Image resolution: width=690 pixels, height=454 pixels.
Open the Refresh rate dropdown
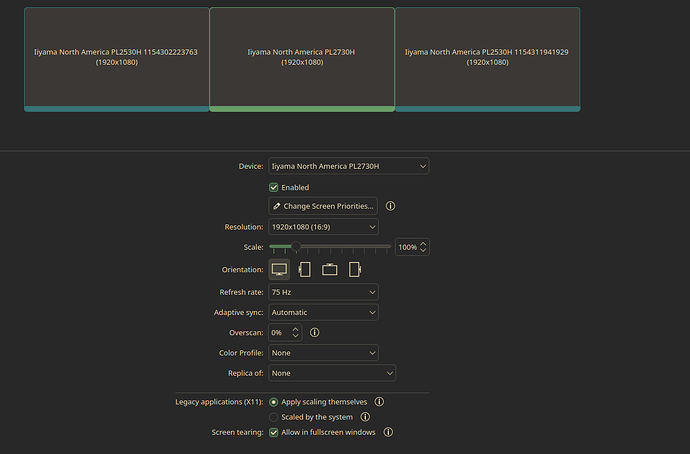(x=323, y=292)
